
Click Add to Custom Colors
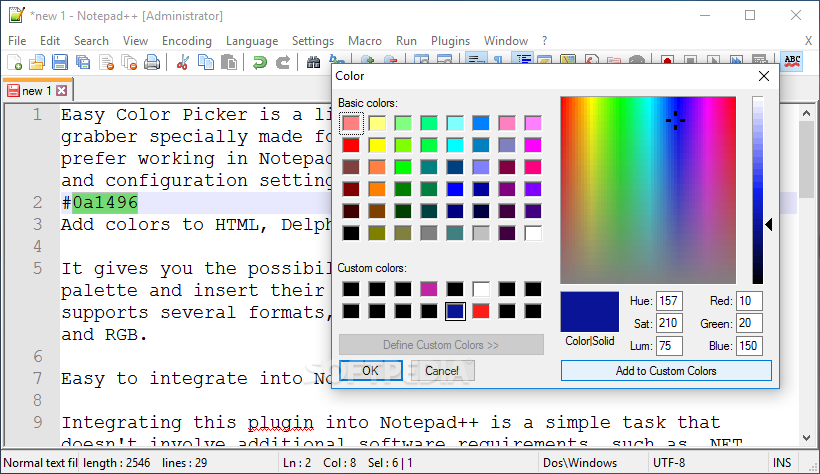coord(666,370)
